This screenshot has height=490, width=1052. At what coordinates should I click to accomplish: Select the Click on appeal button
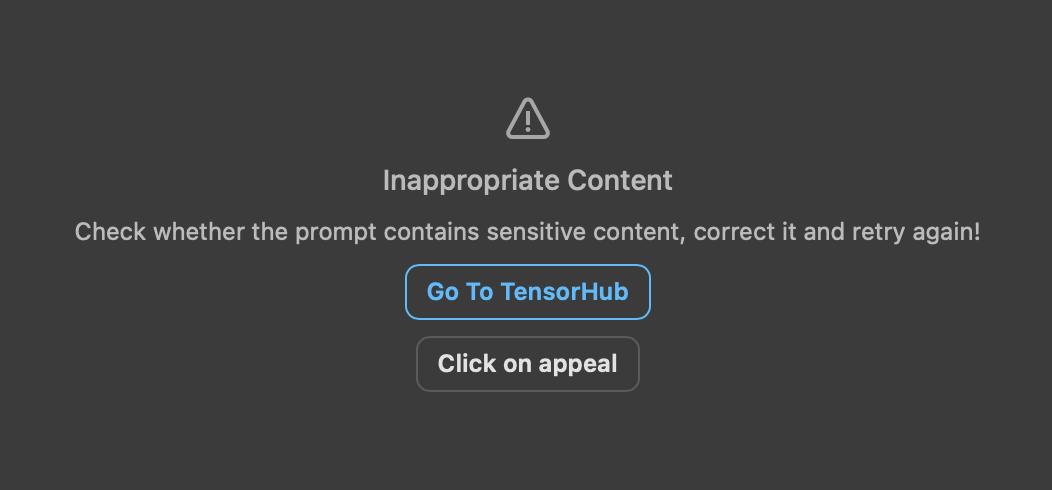click(527, 363)
